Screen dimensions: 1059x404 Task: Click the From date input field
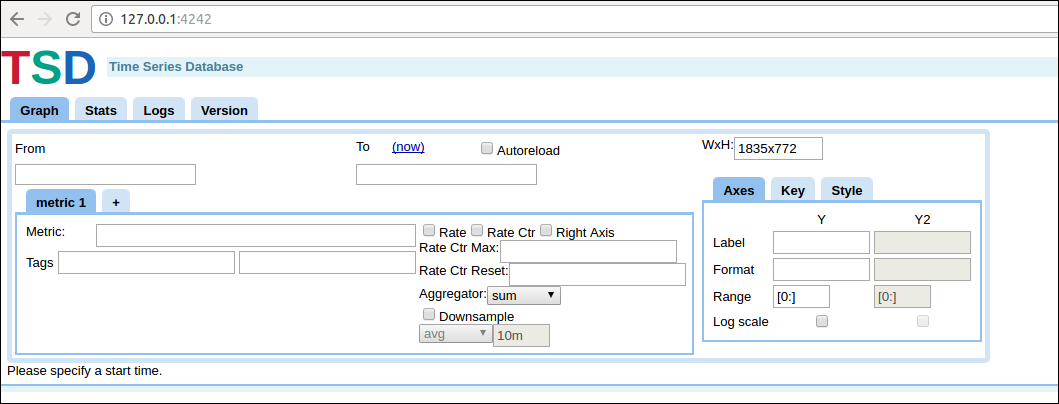coord(105,174)
